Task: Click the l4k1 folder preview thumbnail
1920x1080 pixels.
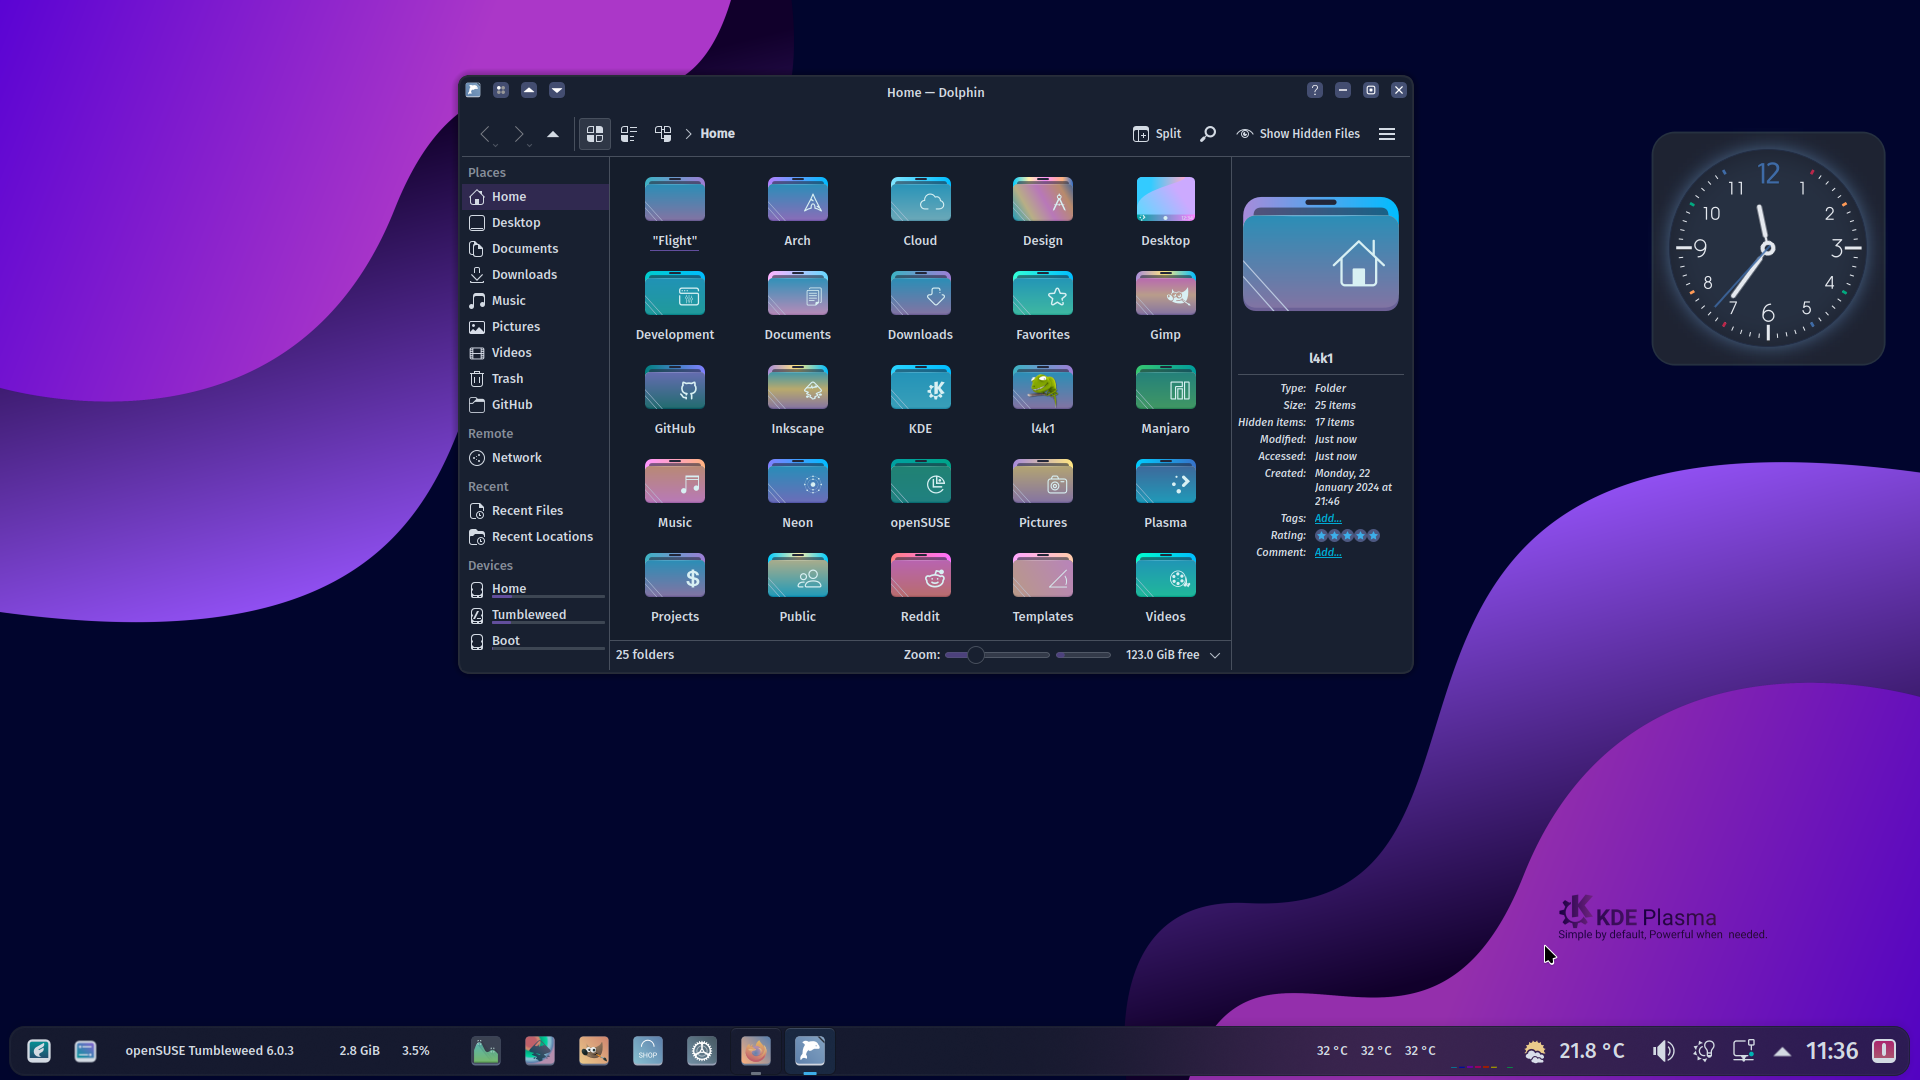Action: (1320, 255)
